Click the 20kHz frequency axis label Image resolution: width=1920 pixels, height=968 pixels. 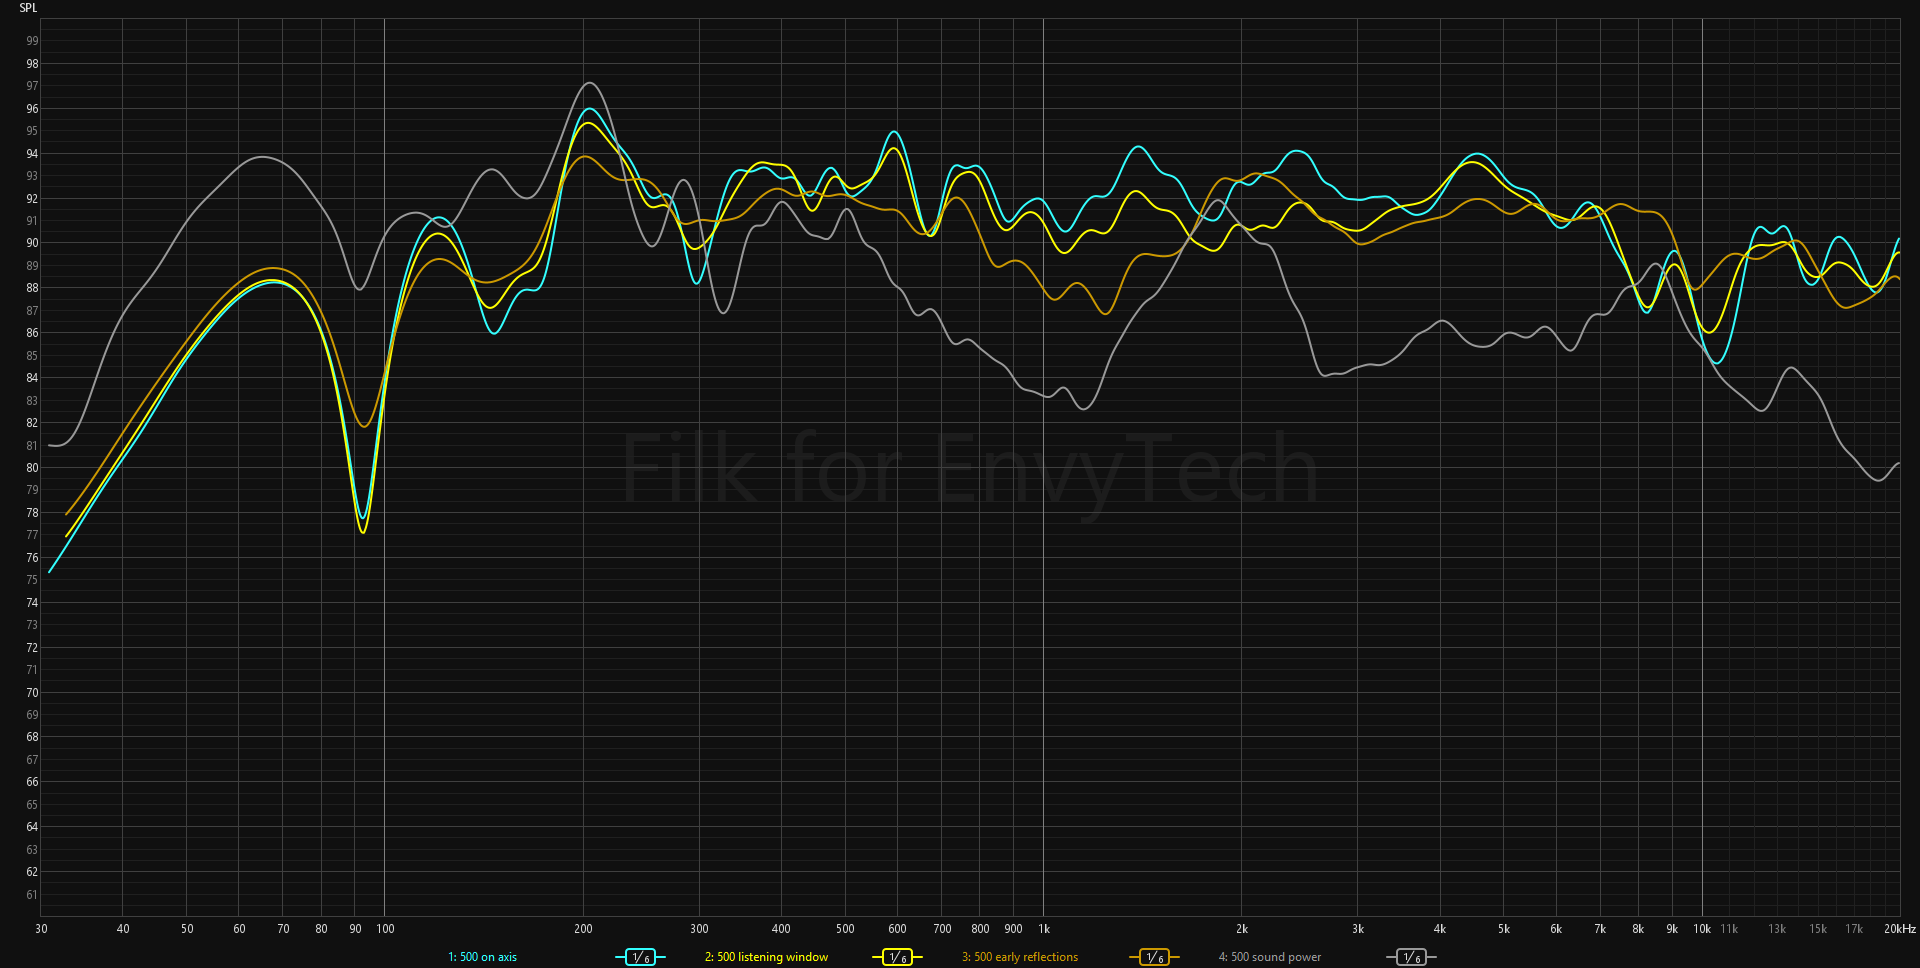[x=1899, y=929]
